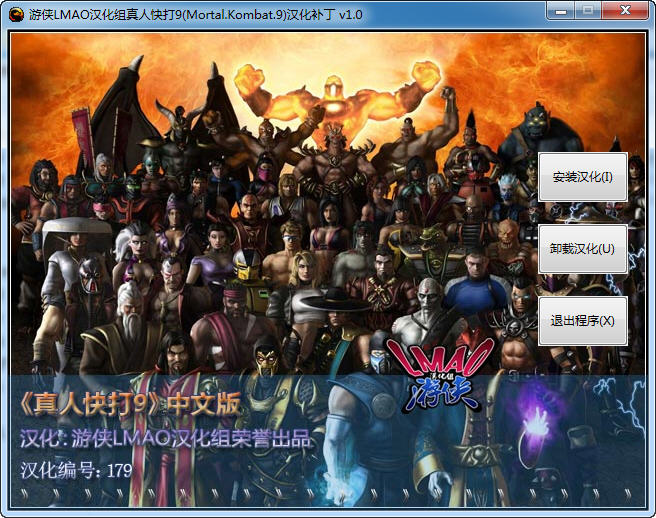
Task: Click the LMAO 游侠 logo graphic
Action: [441, 374]
